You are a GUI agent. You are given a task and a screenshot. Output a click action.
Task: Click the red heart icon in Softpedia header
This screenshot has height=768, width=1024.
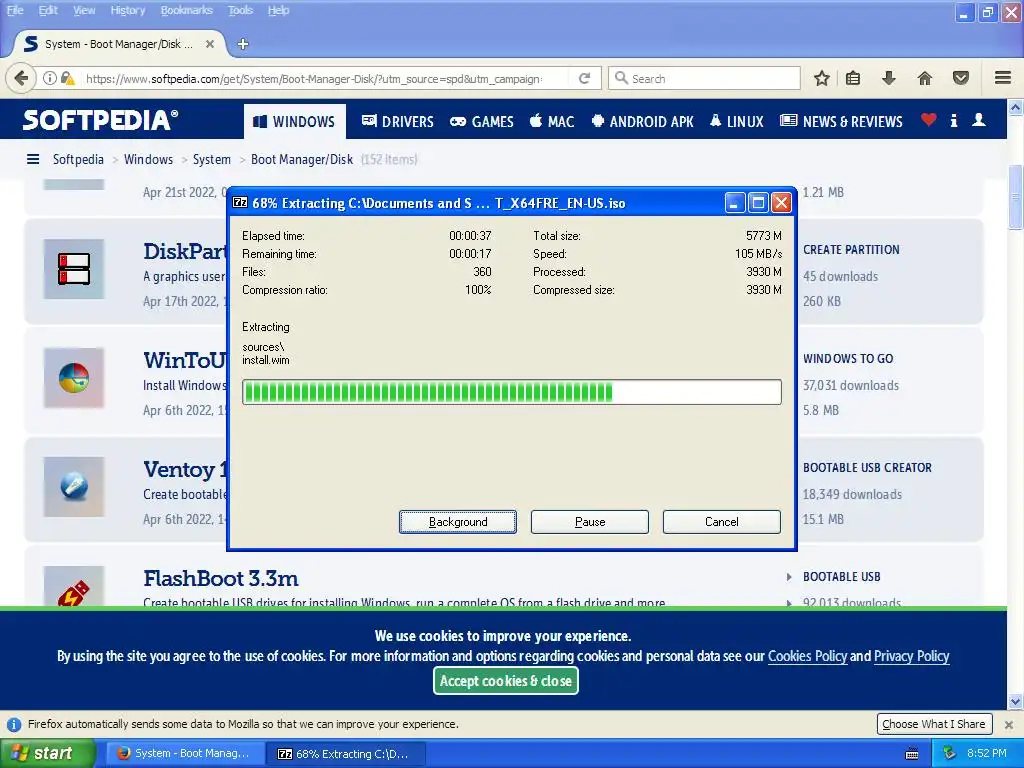point(929,120)
